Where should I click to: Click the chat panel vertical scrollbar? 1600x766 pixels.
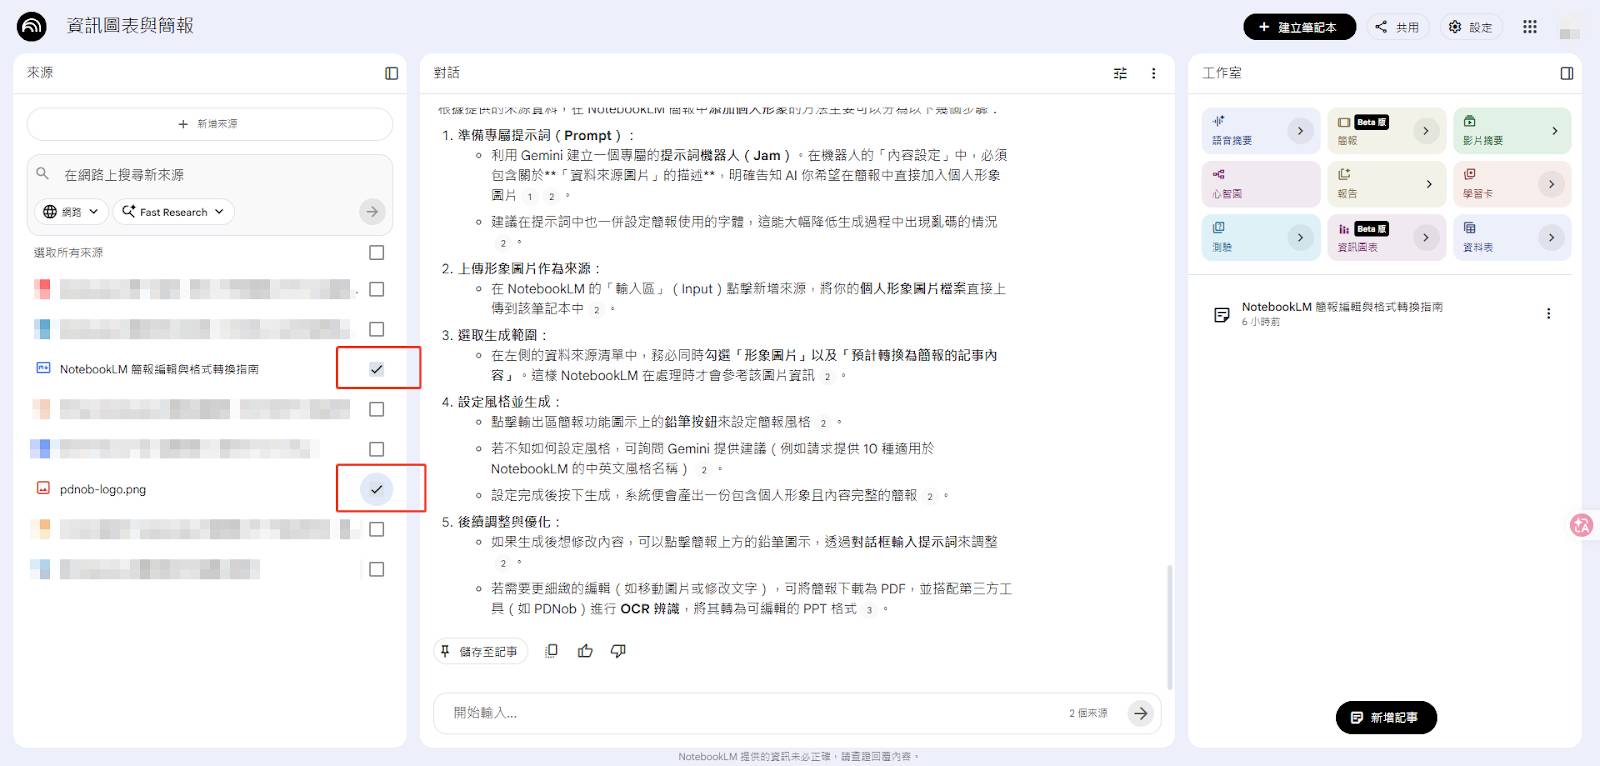click(x=1169, y=627)
